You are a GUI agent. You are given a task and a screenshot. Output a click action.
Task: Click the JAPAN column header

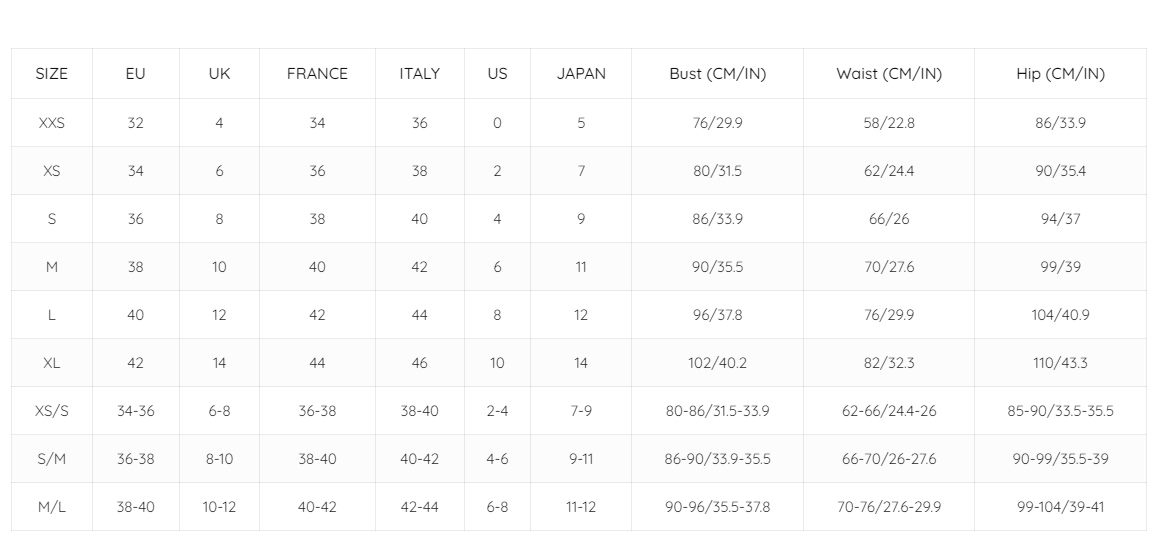pos(581,74)
